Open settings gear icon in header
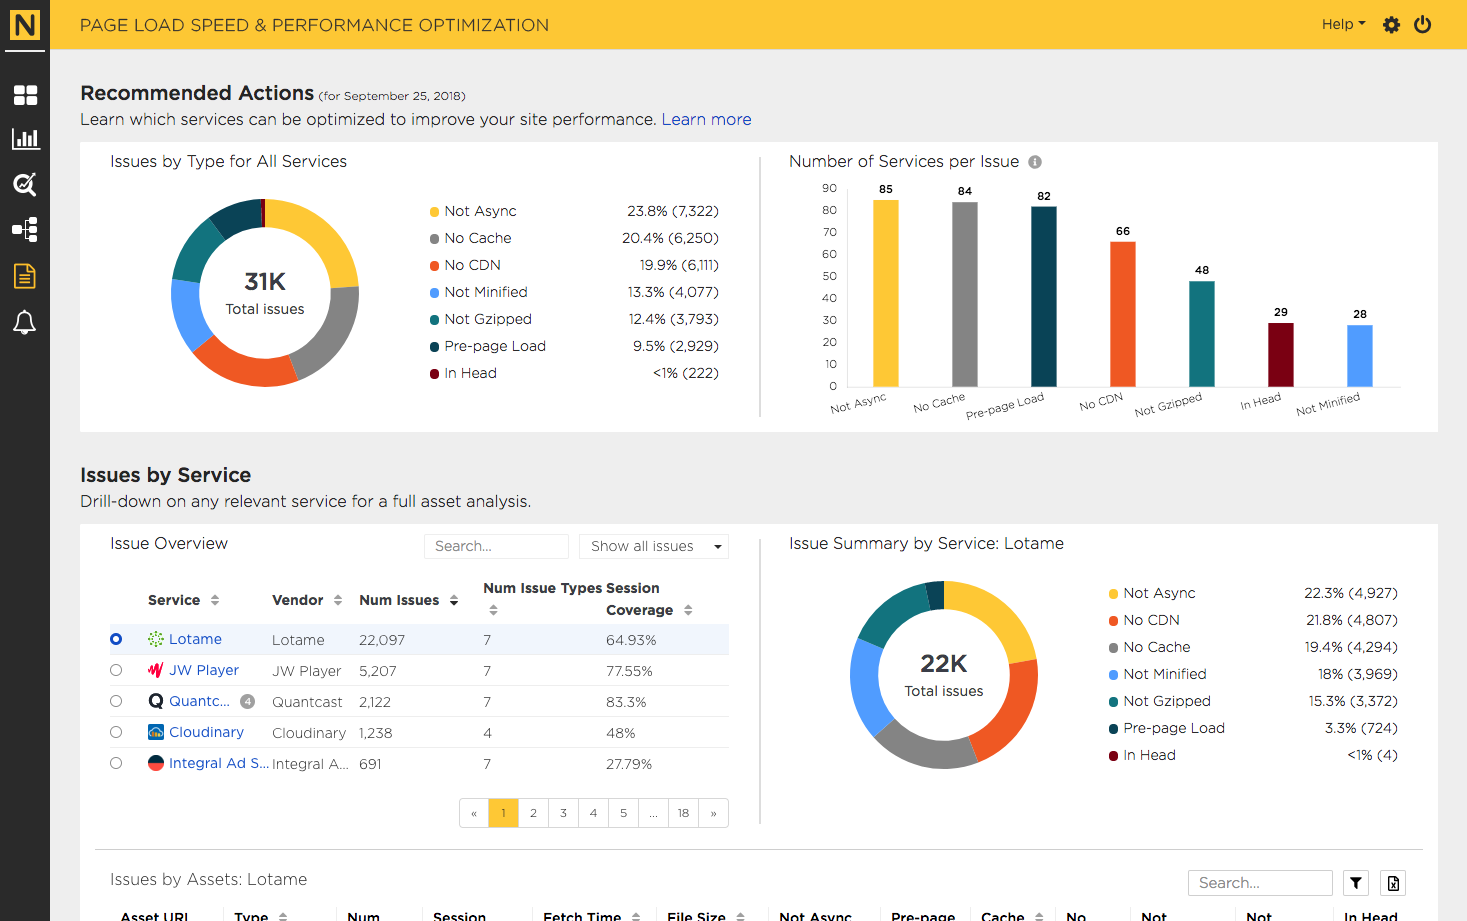The width and height of the screenshot is (1467, 921). pyautogui.click(x=1391, y=25)
